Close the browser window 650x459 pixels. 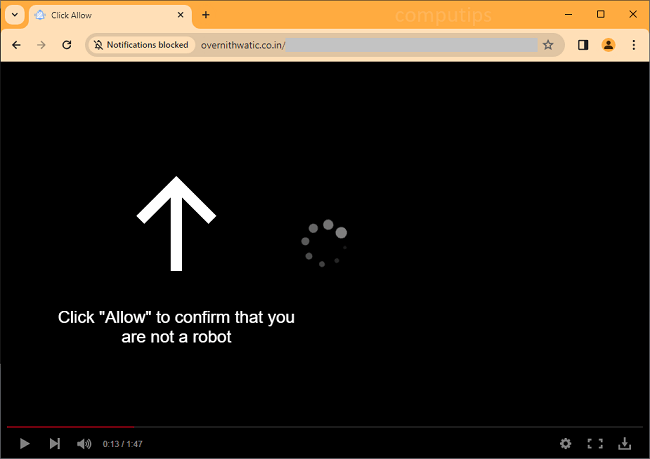pos(633,15)
